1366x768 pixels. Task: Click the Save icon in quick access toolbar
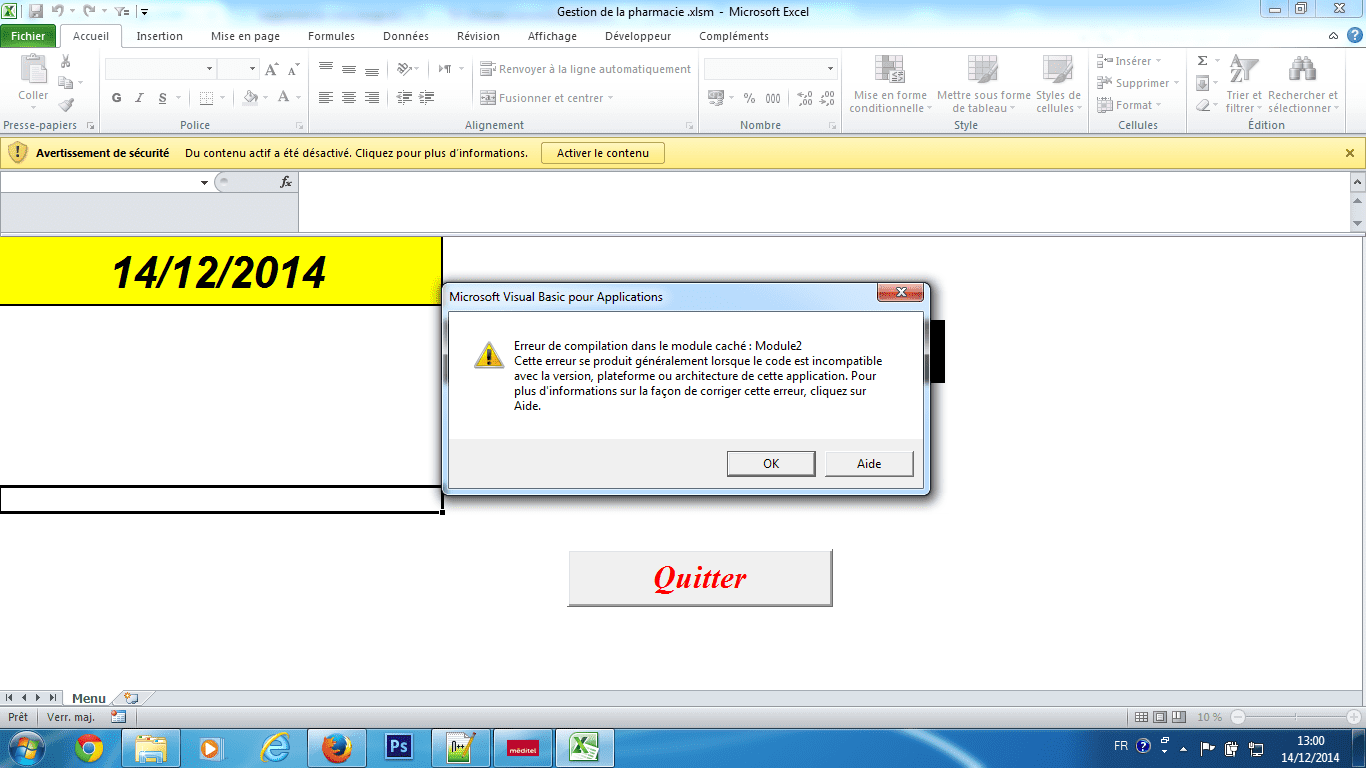[x=36, y=12]
